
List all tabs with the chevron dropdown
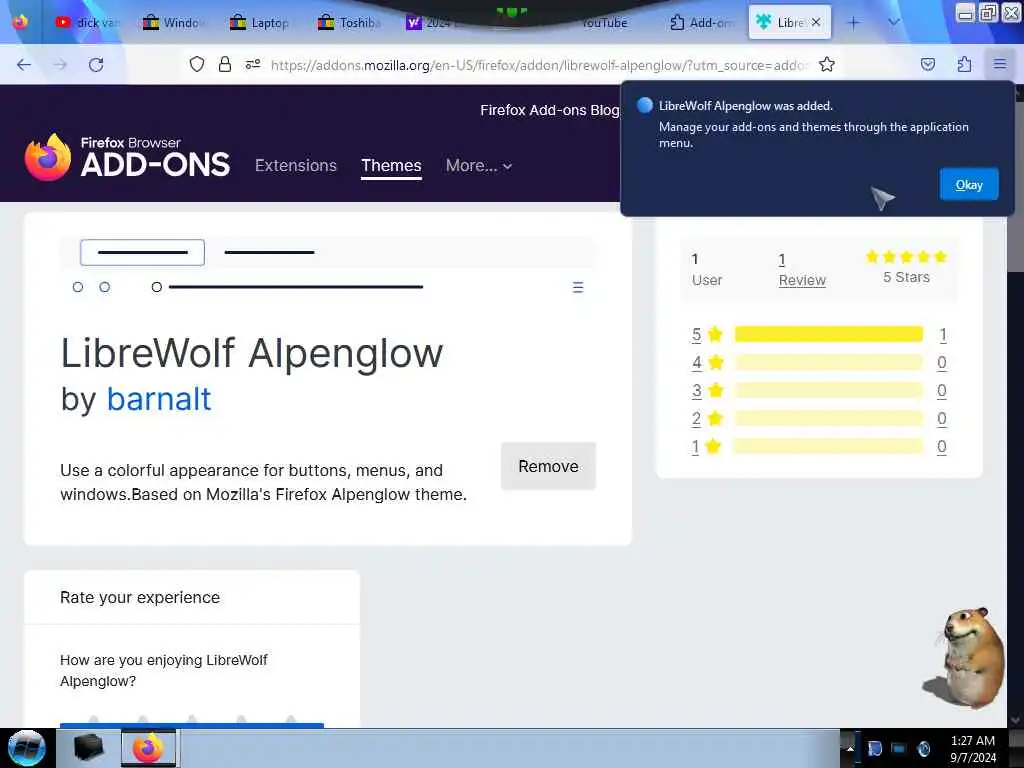coord(893,22)
